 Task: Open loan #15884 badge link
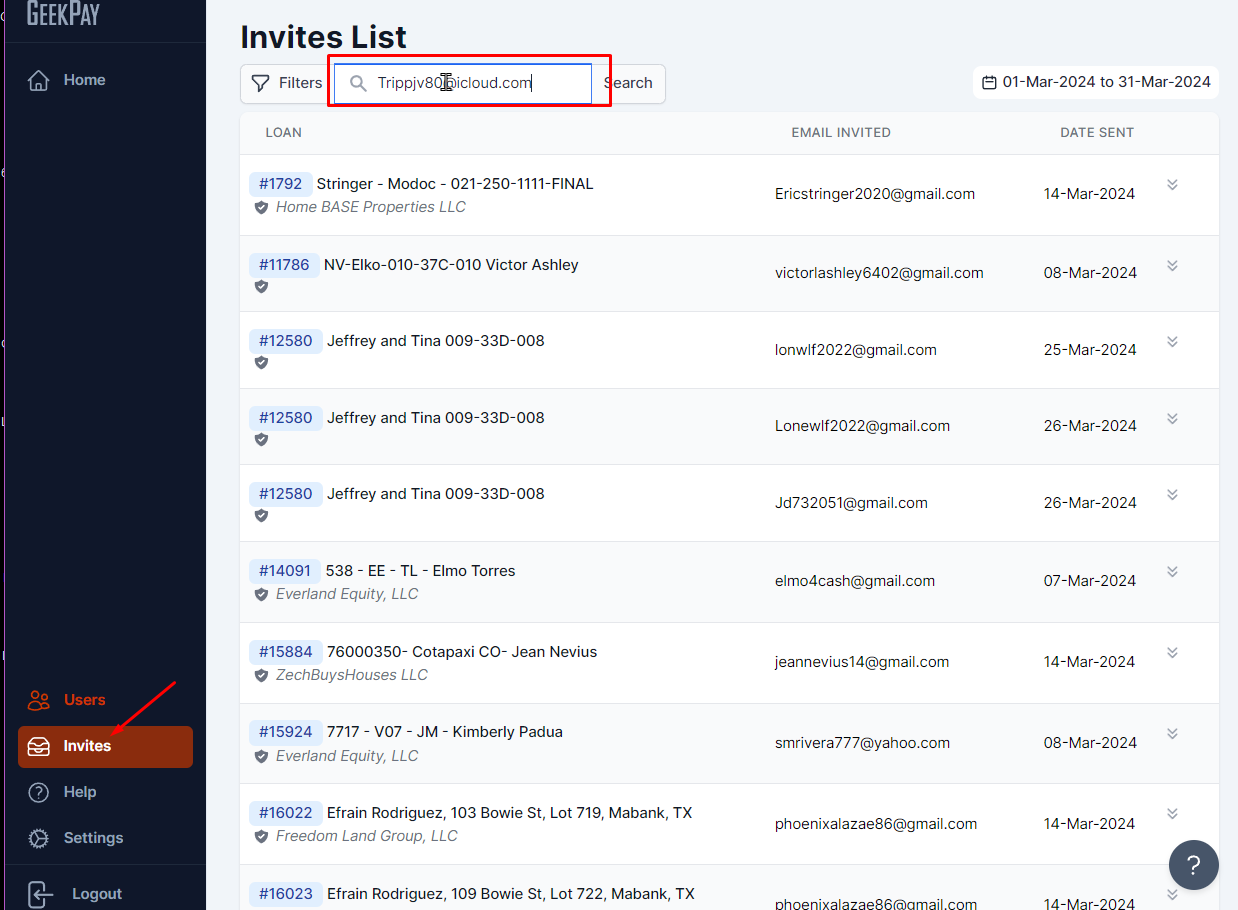[286, 652]
